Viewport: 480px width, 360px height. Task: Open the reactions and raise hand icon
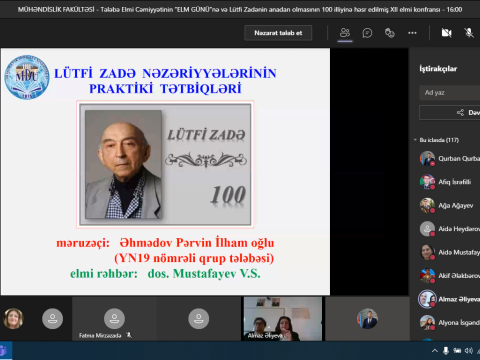(390, 33)
